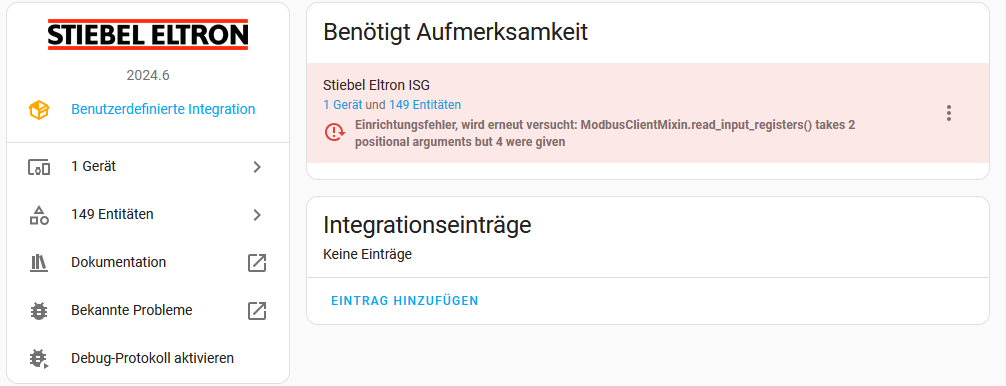Open the 149 Entitäten list item
The width and height of the screenshot is (1006, 386).
pyautogui.click(x=148, y=214)
